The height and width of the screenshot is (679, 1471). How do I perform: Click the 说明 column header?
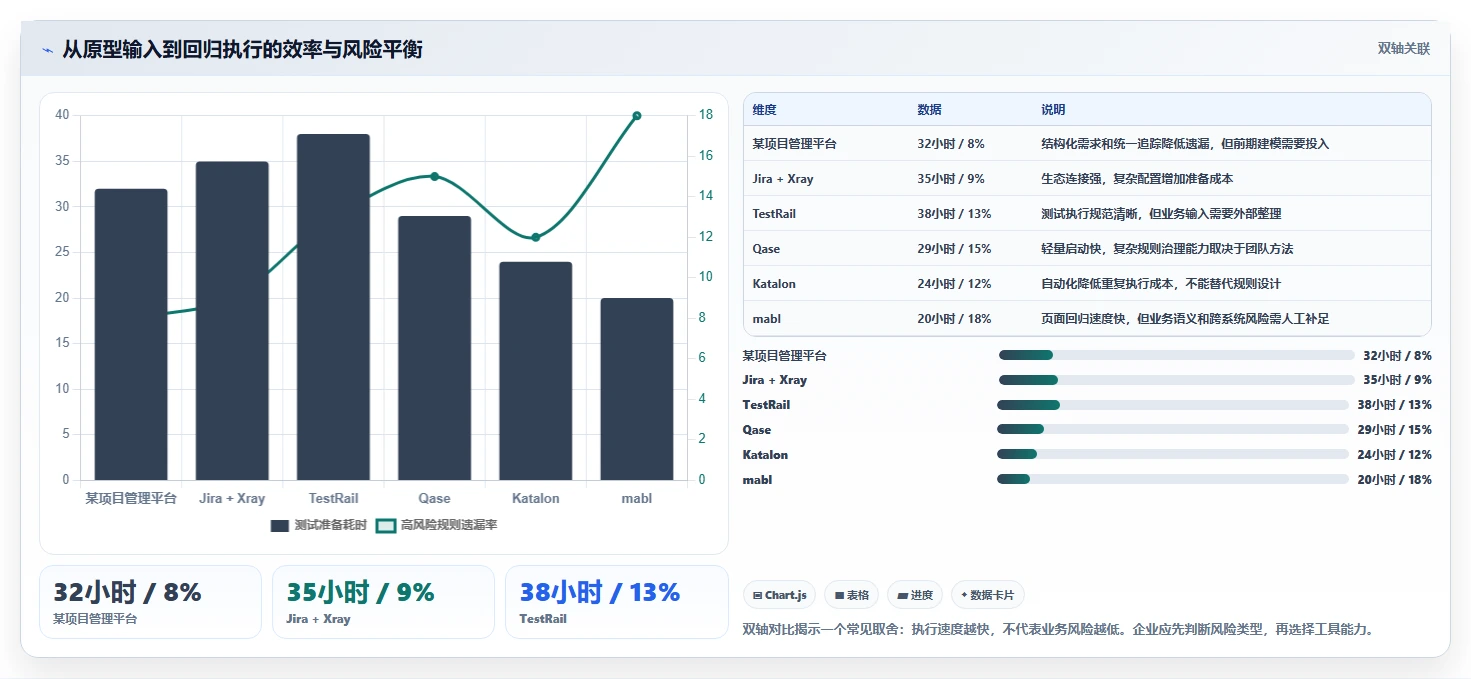(x=1053, y=110)
